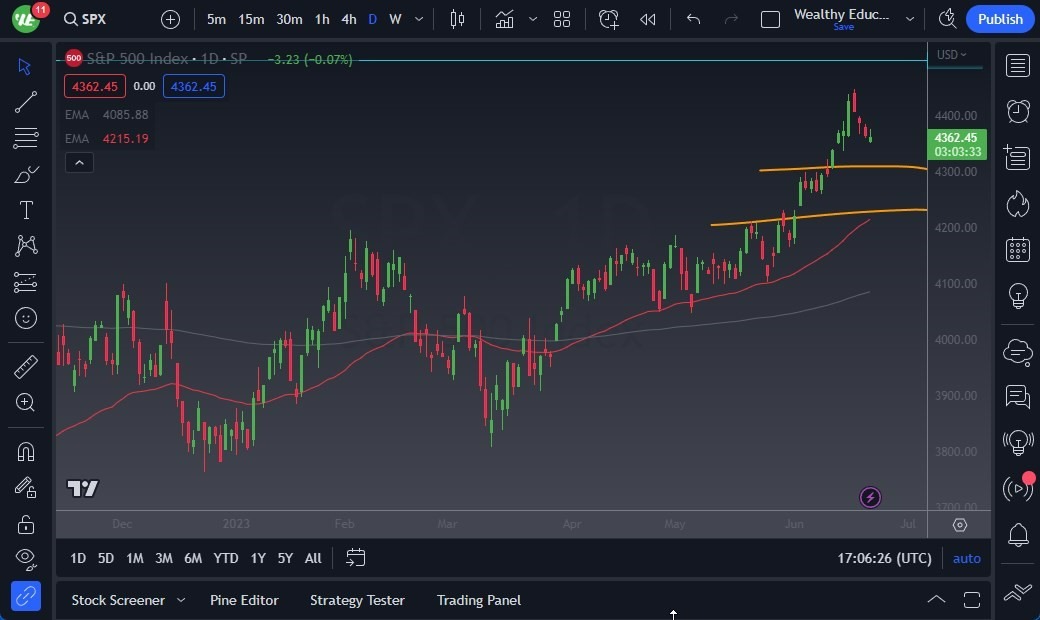Open the Fibonacci retracement tool
Image resolution: width=1040 pixels, height=620 pixels.
(26, 138)
